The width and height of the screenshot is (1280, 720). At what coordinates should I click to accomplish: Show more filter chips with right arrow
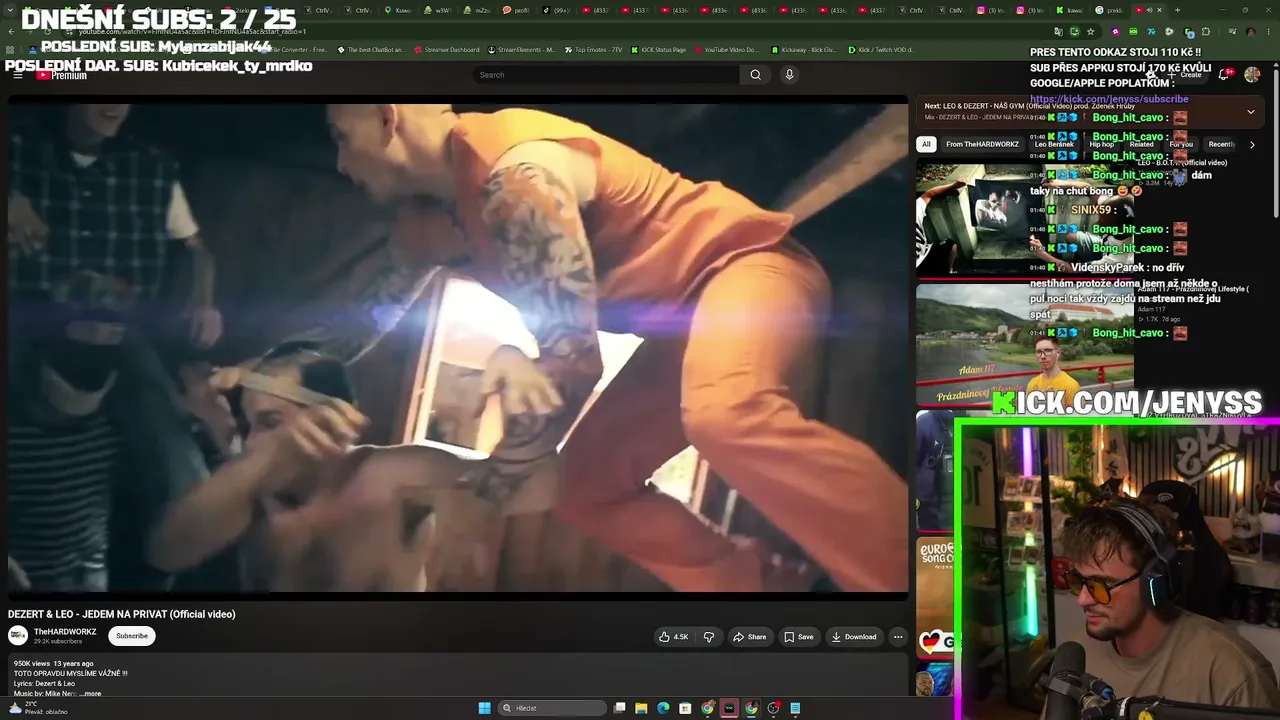click(x=1252, y=145)
